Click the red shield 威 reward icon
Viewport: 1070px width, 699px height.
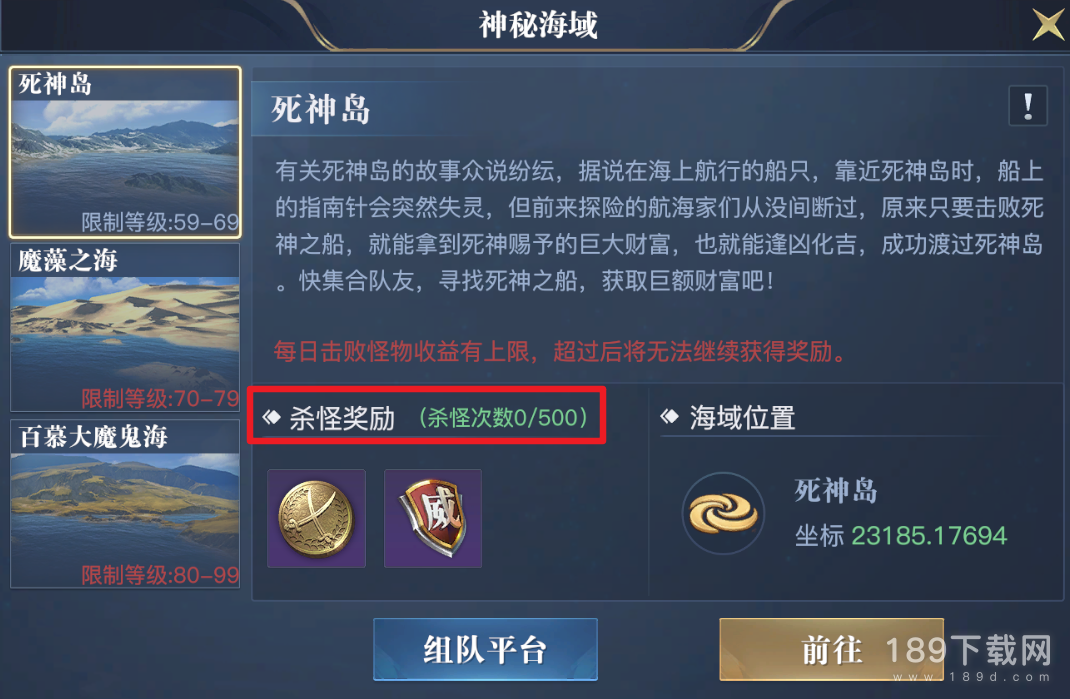[x=433, y=518]
